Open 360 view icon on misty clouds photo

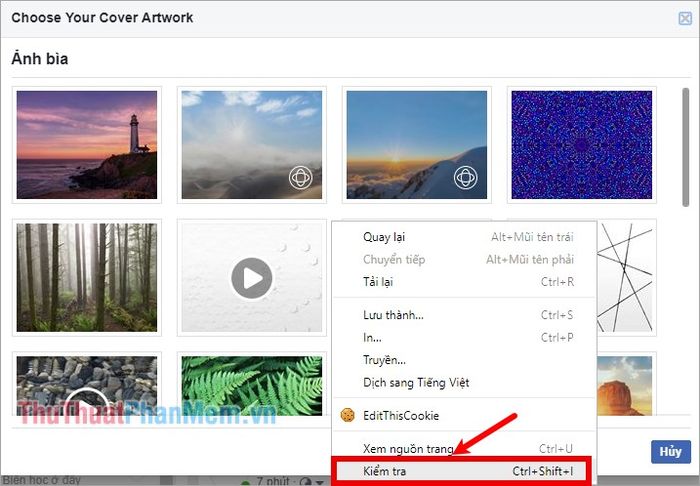[300, 177]
